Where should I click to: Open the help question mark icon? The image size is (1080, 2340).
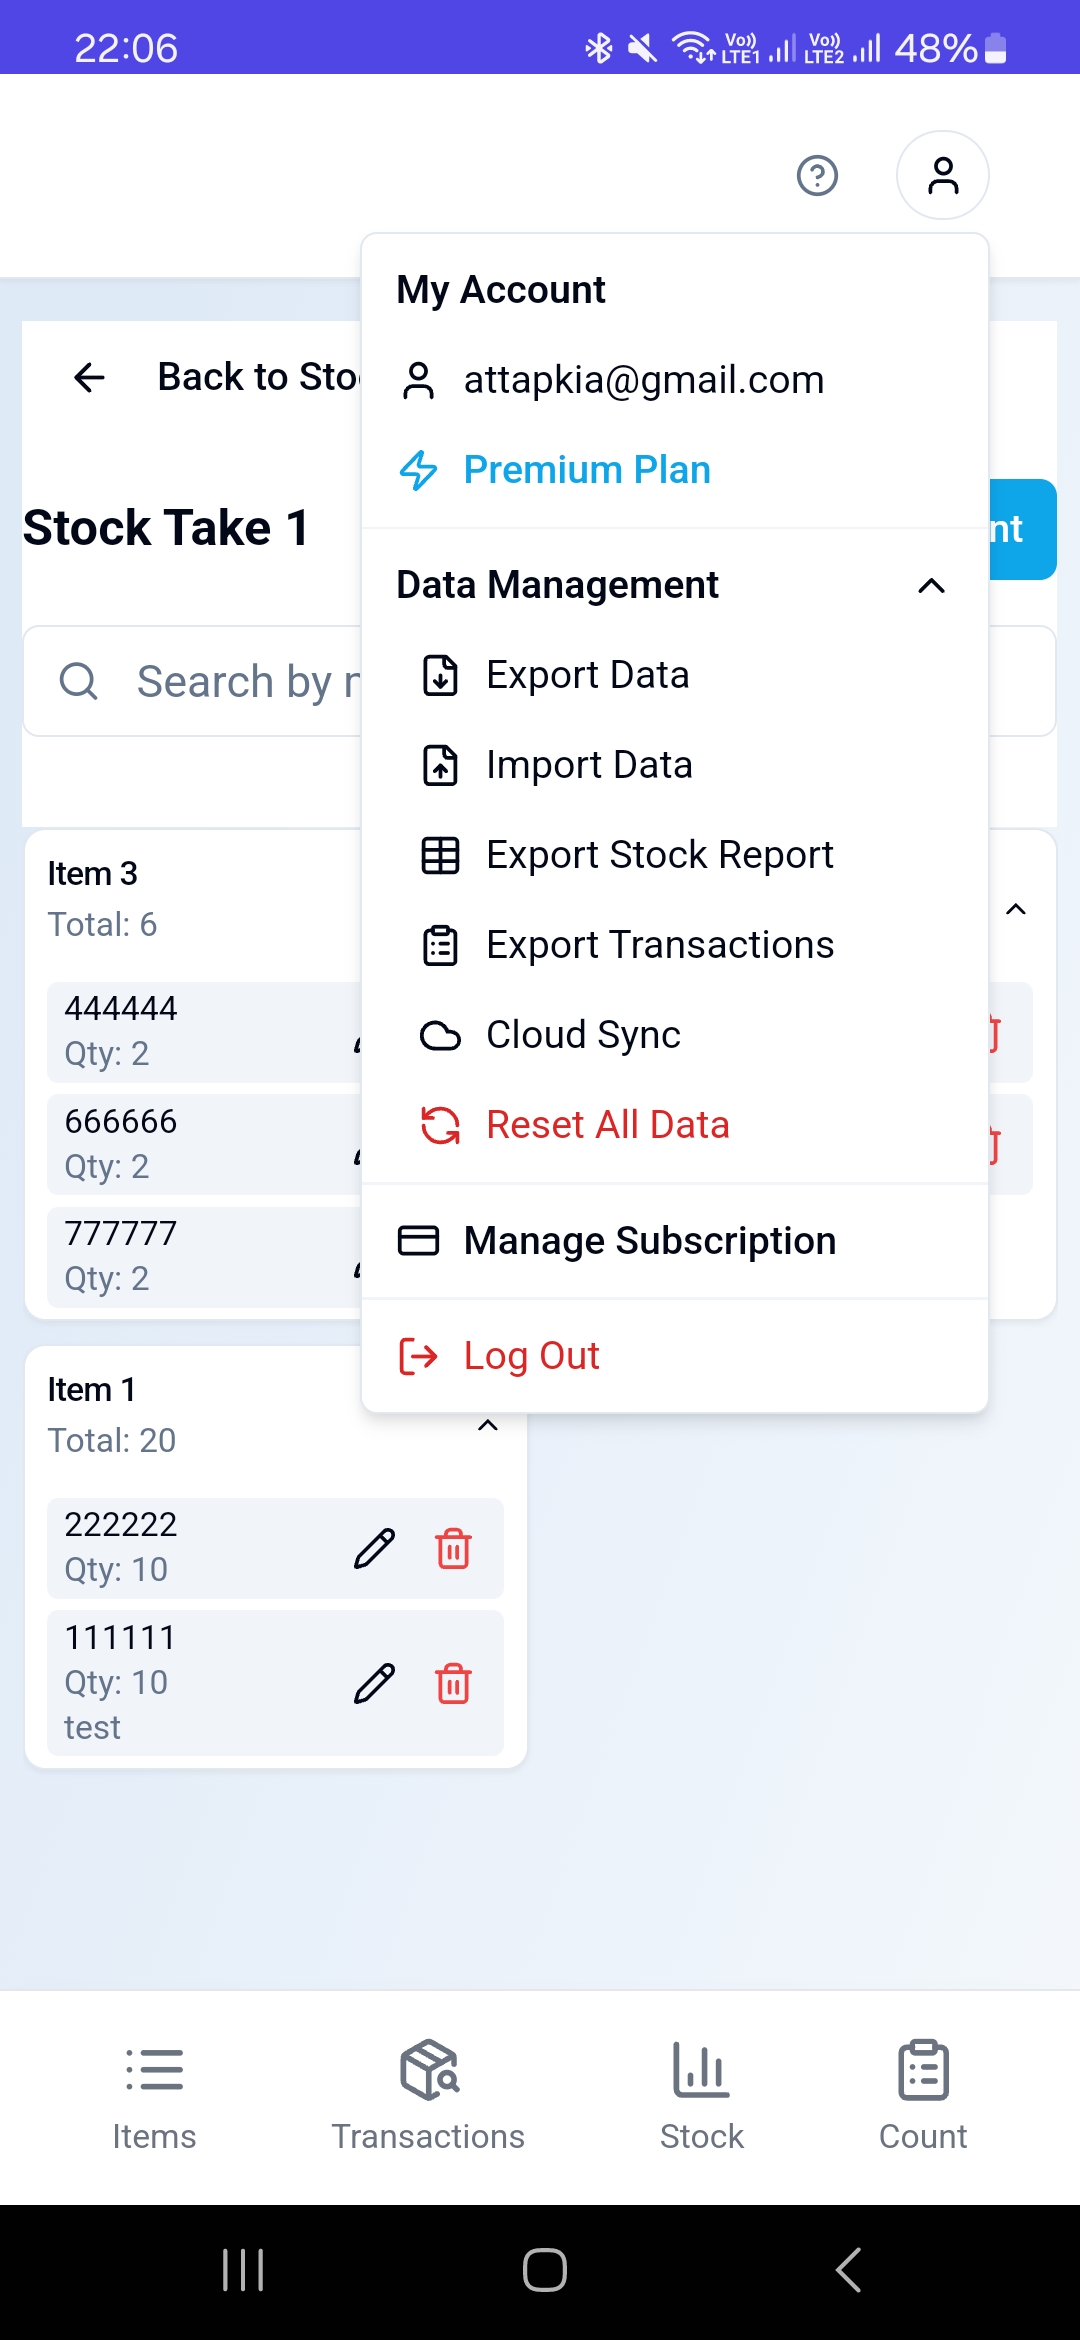pos(817,176)
